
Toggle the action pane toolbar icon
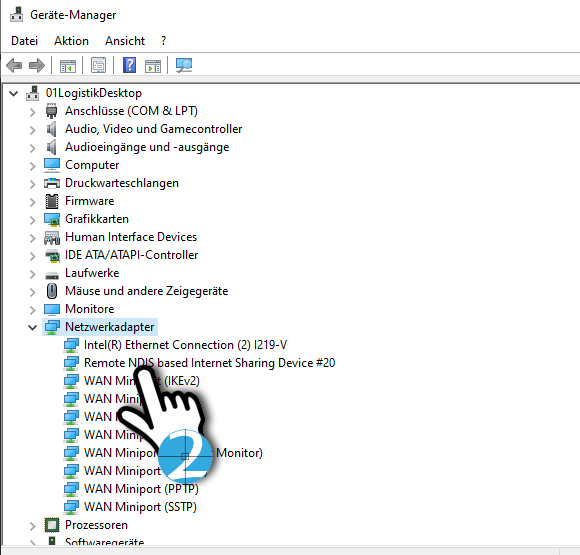click(153, 65)
